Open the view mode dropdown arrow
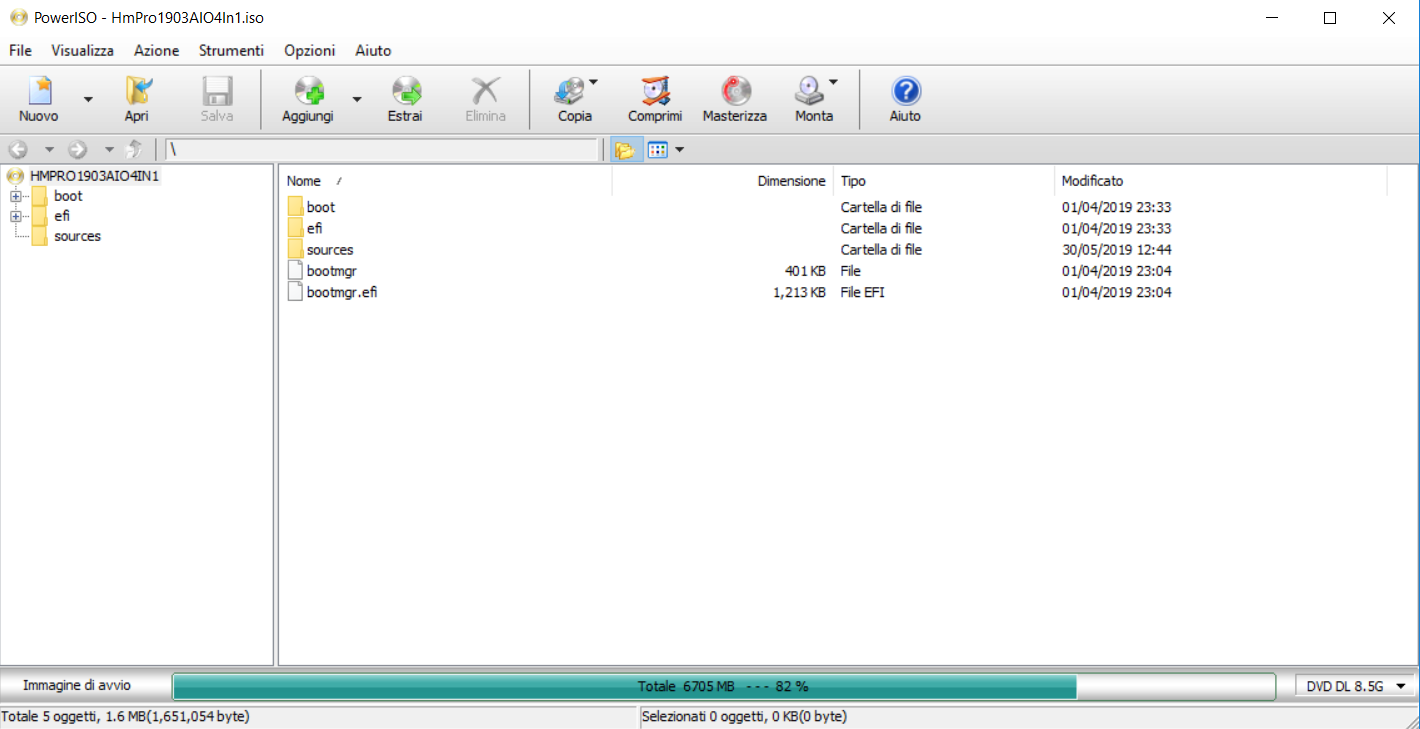Viewport: 1420px width, 729px height. tap(679, 150)
